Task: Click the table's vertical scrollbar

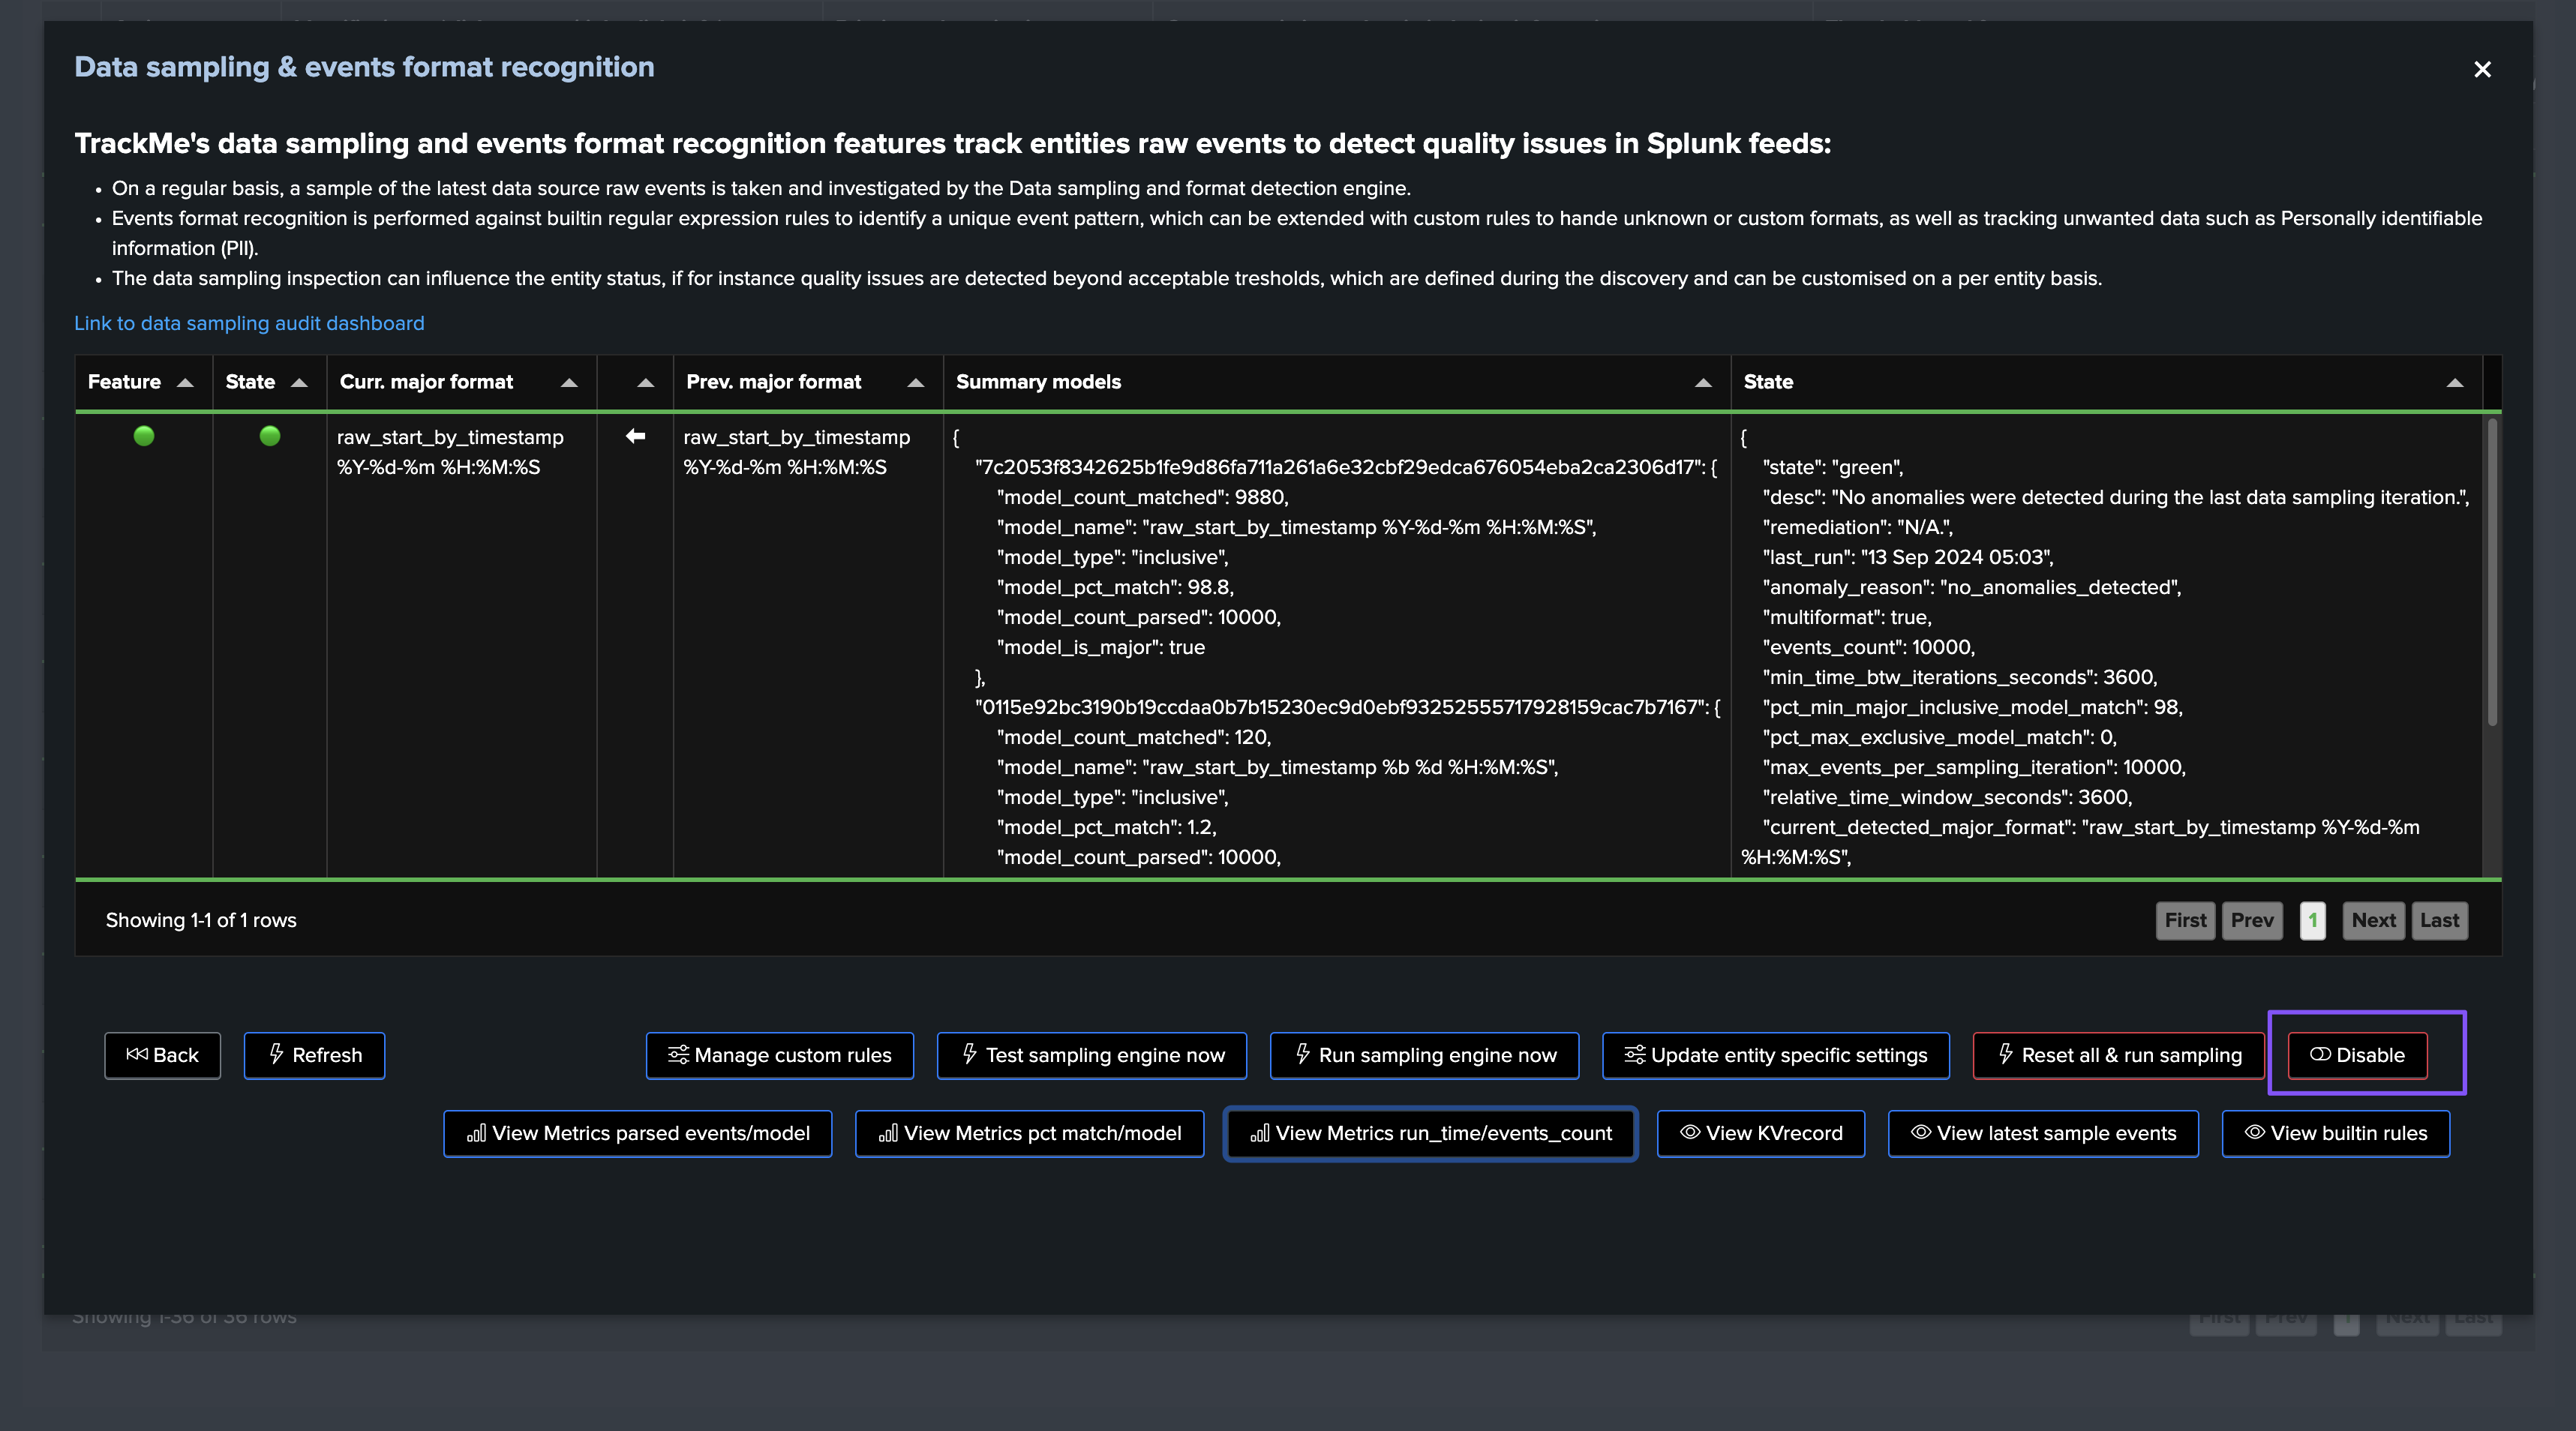Action: click(2491, 570)
